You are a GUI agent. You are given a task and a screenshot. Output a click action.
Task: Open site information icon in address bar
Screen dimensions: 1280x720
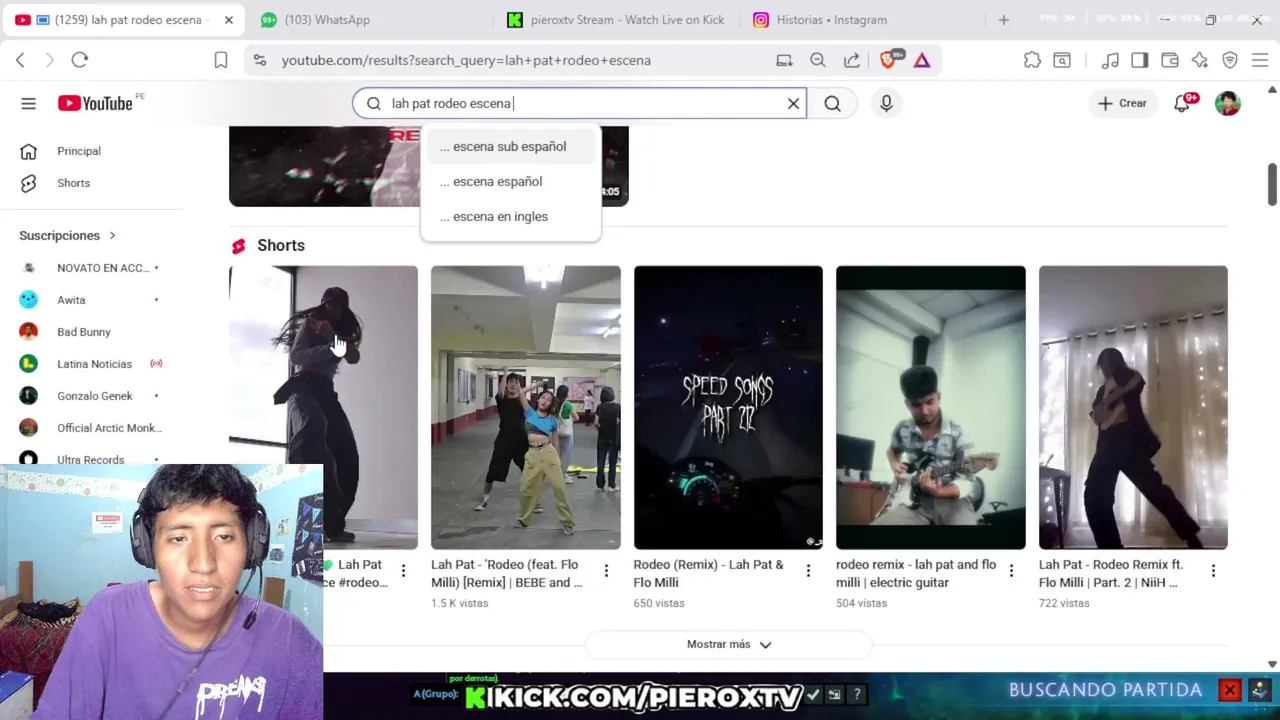[260, 60]
